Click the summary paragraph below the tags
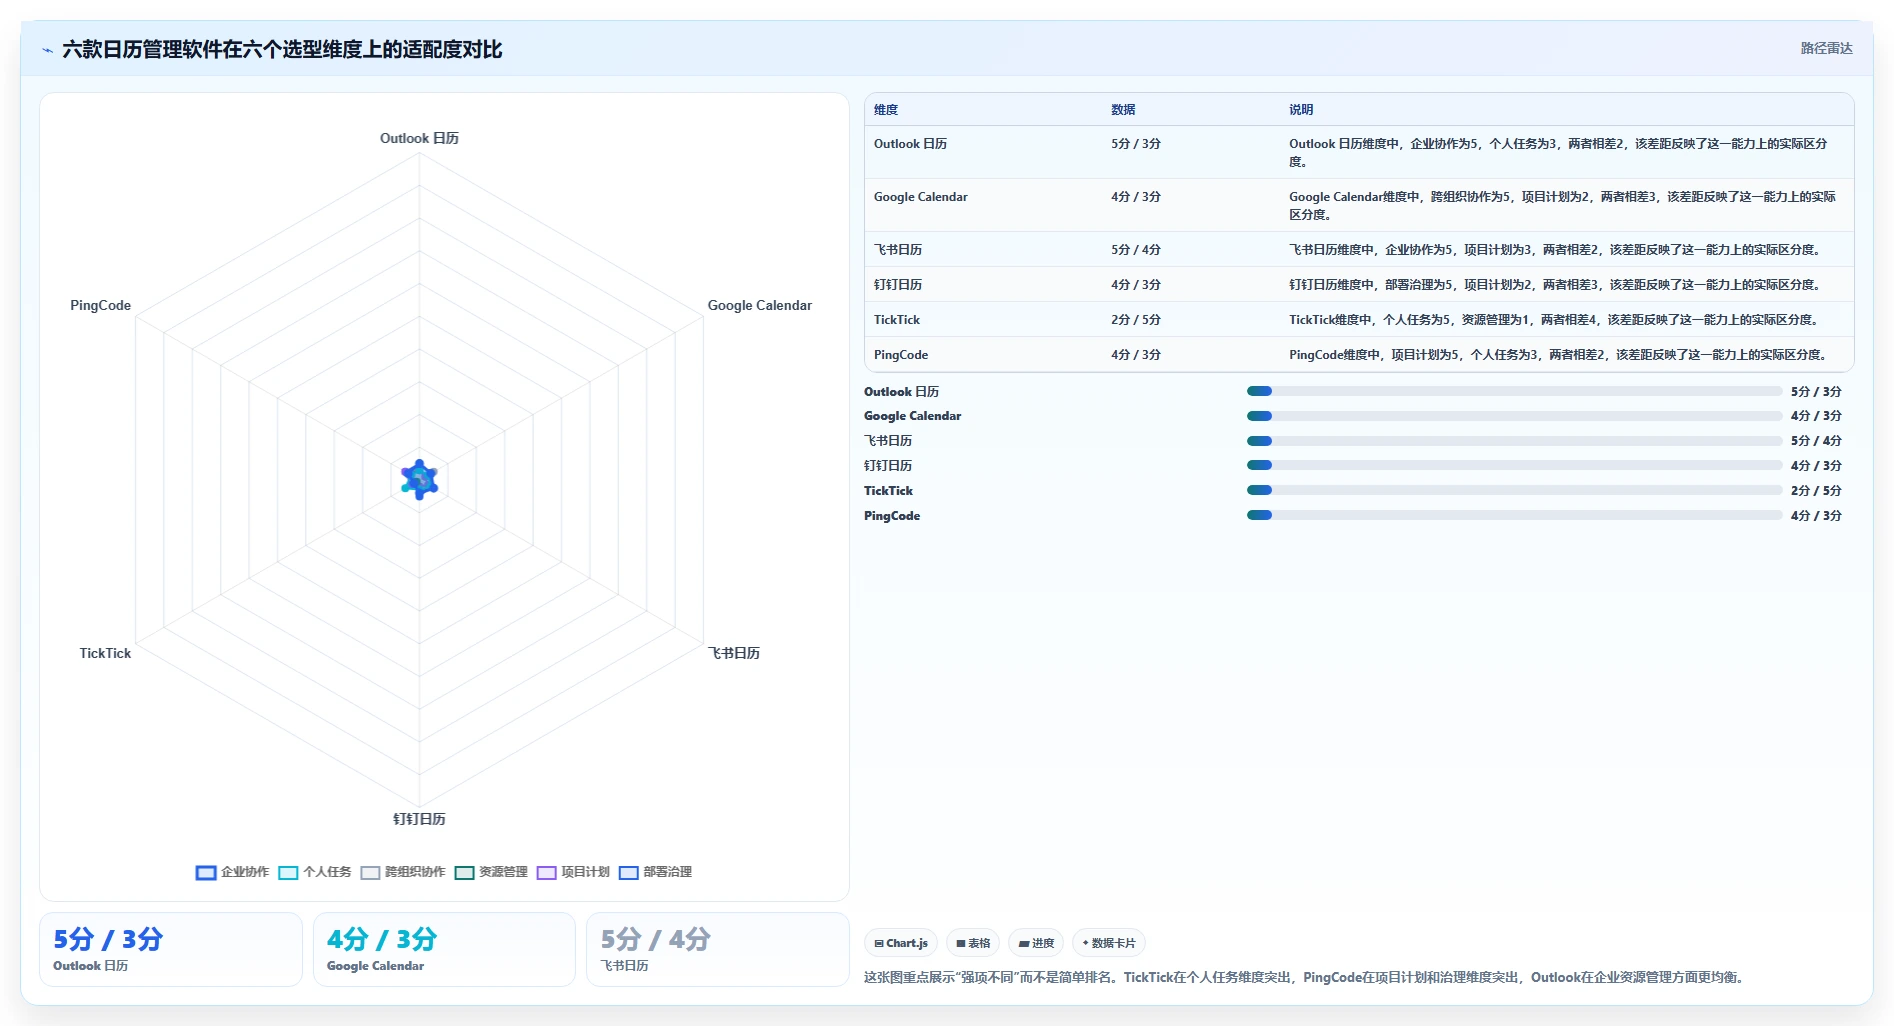Viewport: 1894px width, 1026px height. (1307, 977)
